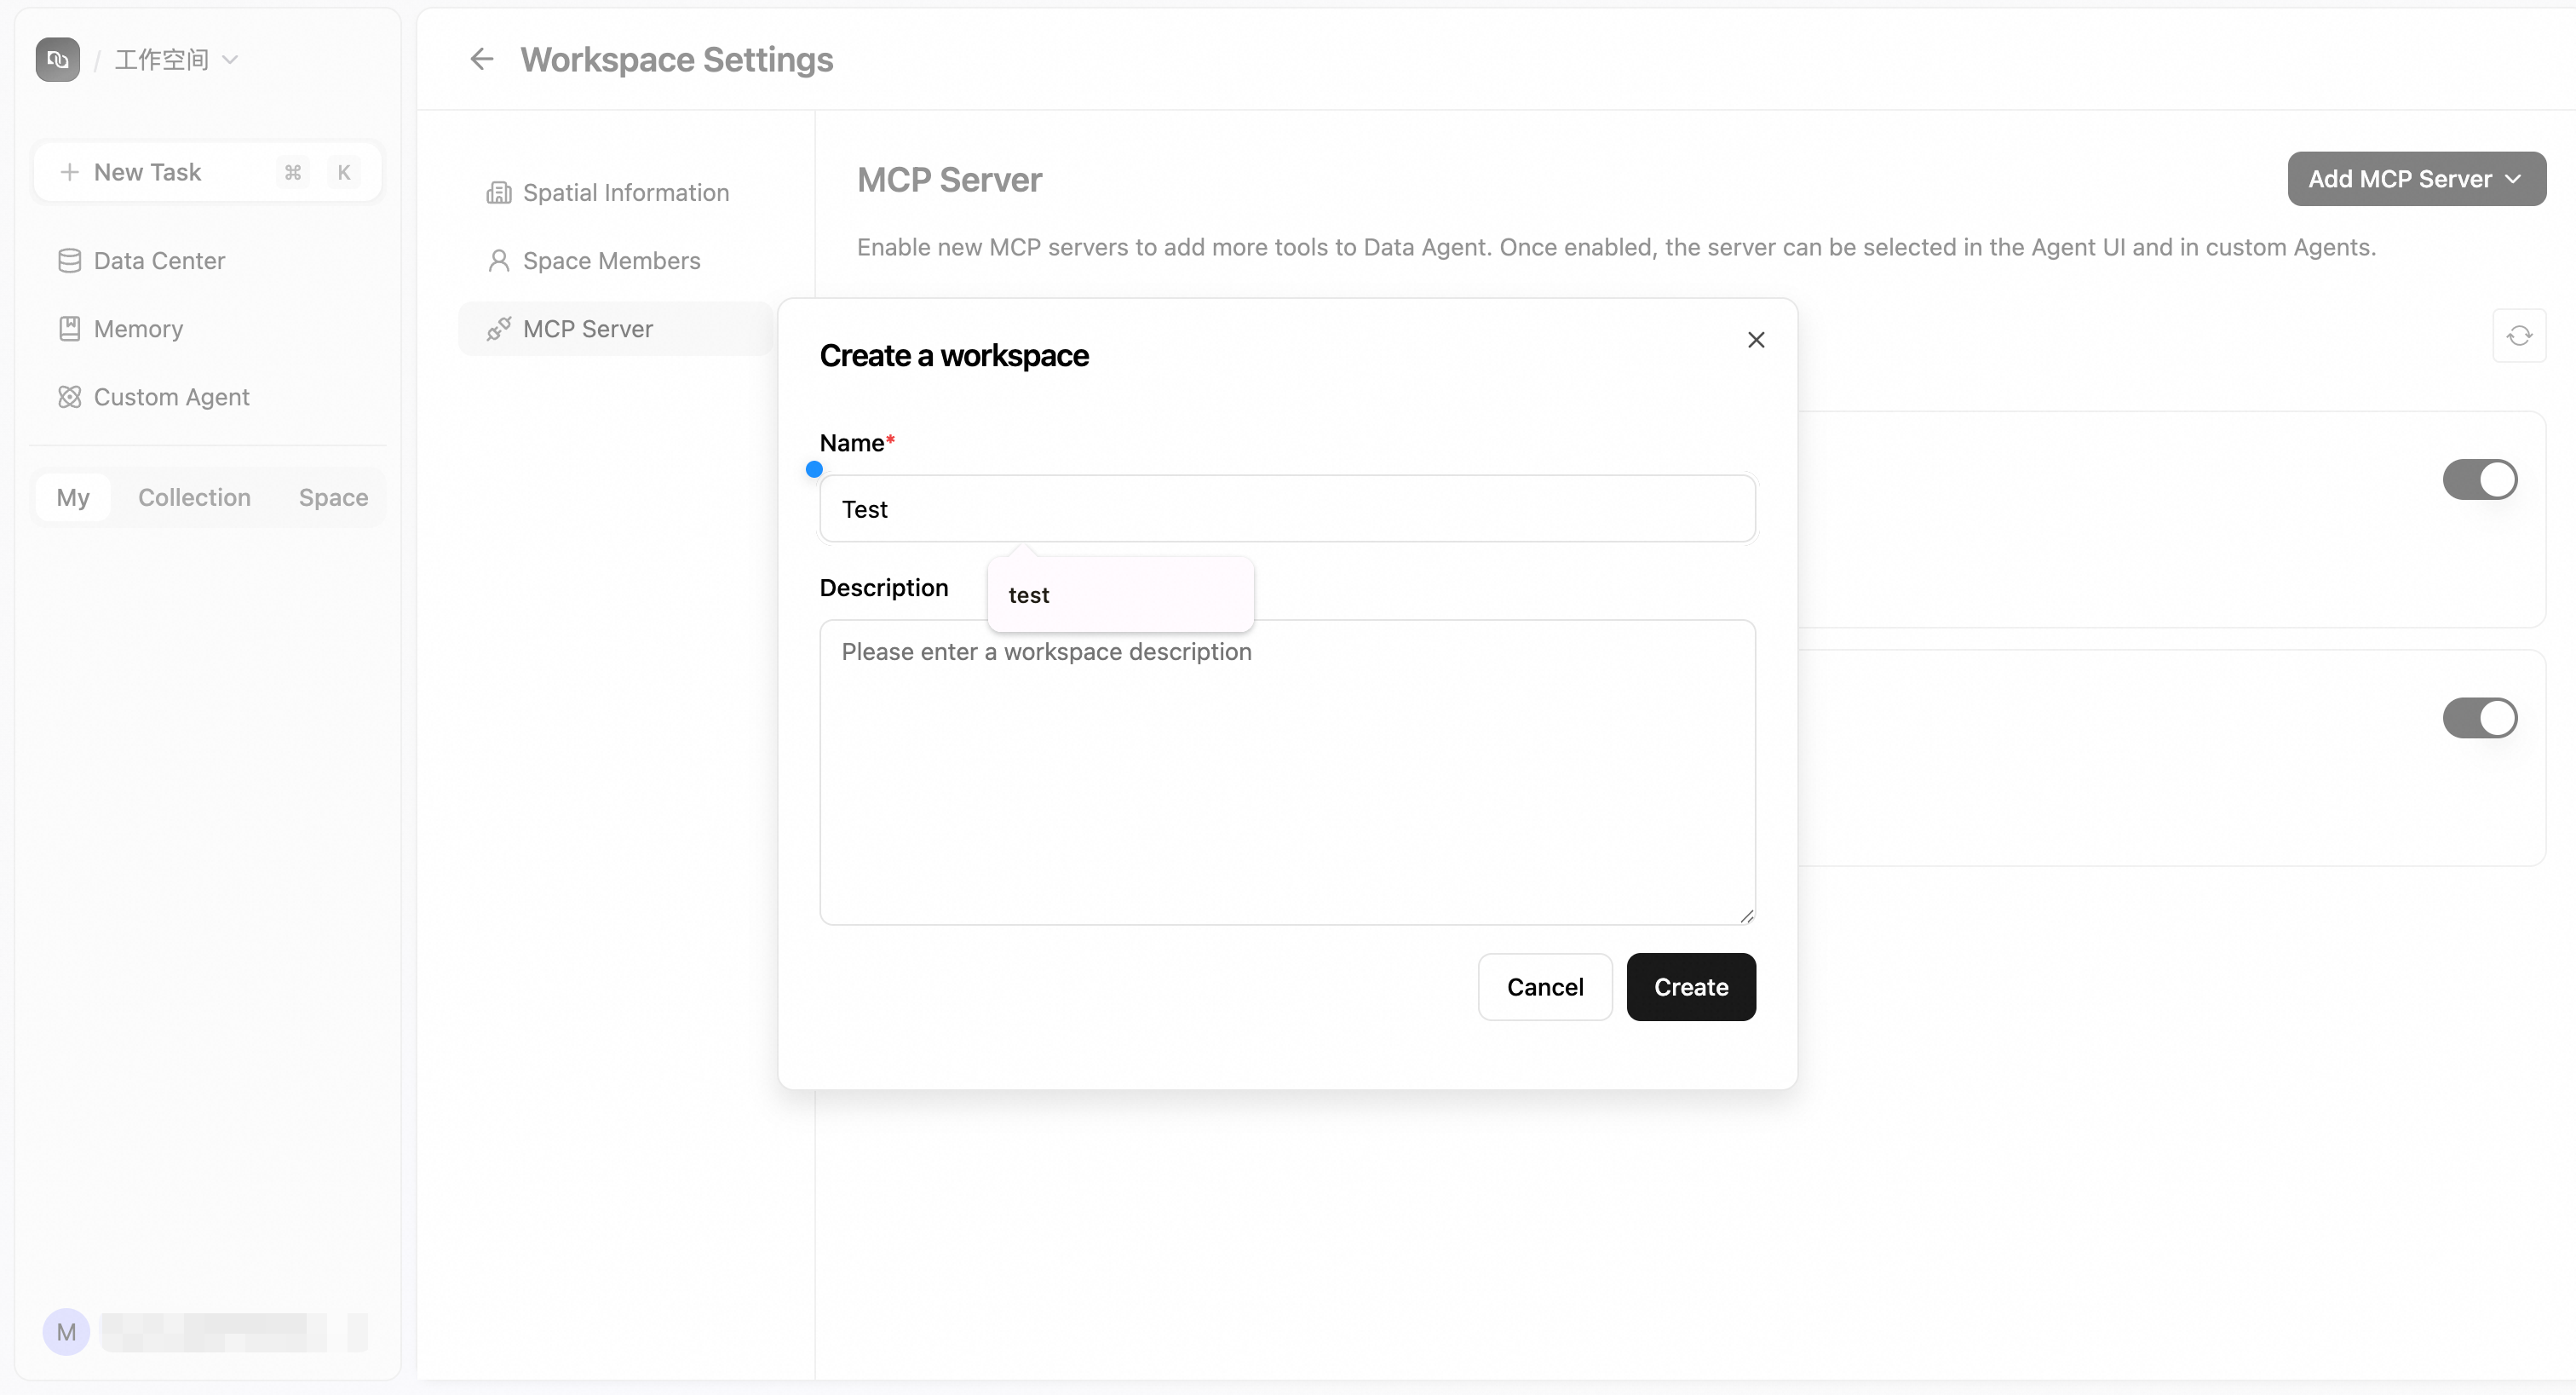
Task: Click the New Task button
Action: [x=207, y=172]
